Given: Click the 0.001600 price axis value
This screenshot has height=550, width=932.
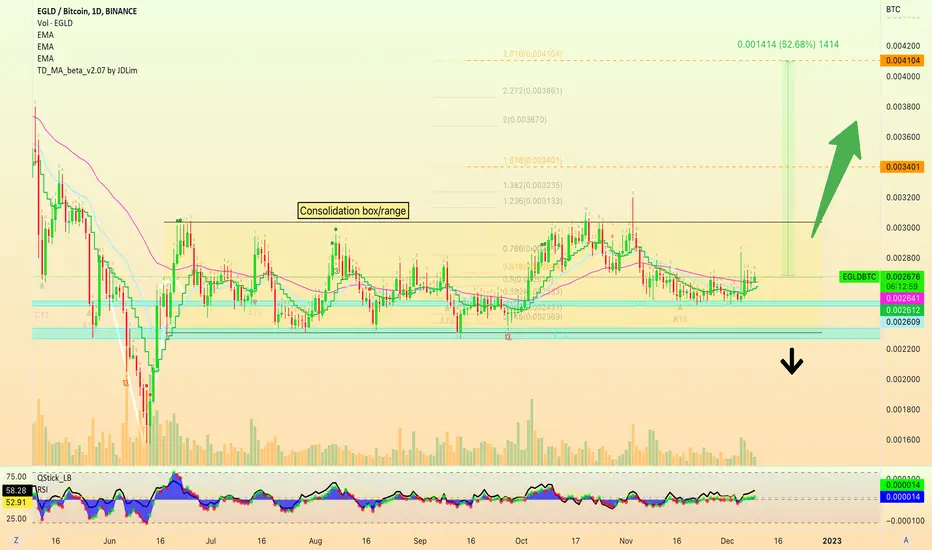Looking at the screenshot, I should coord(903,440).
